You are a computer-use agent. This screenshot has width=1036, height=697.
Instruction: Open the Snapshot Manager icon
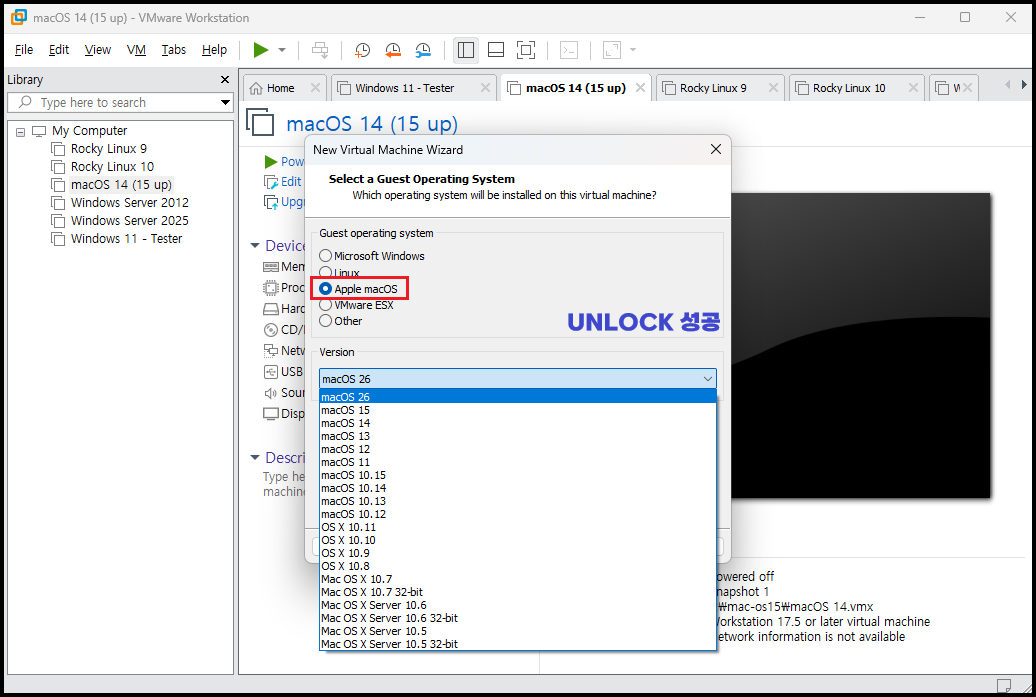(x=423, y=50)
